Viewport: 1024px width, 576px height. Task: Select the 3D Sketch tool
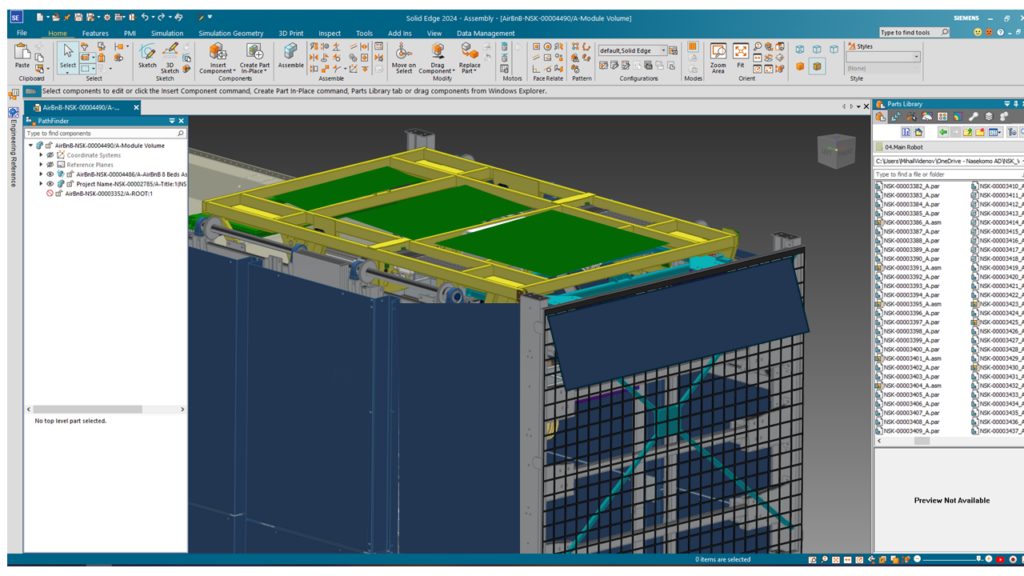point(170,56)
